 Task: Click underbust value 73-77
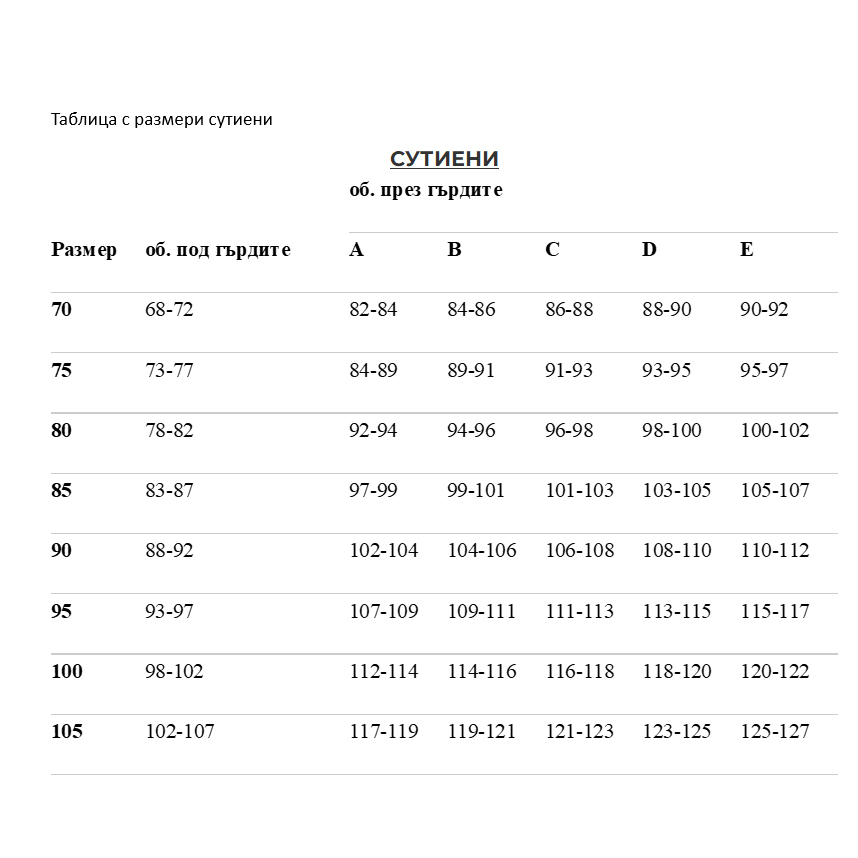(x=169, y=371)
